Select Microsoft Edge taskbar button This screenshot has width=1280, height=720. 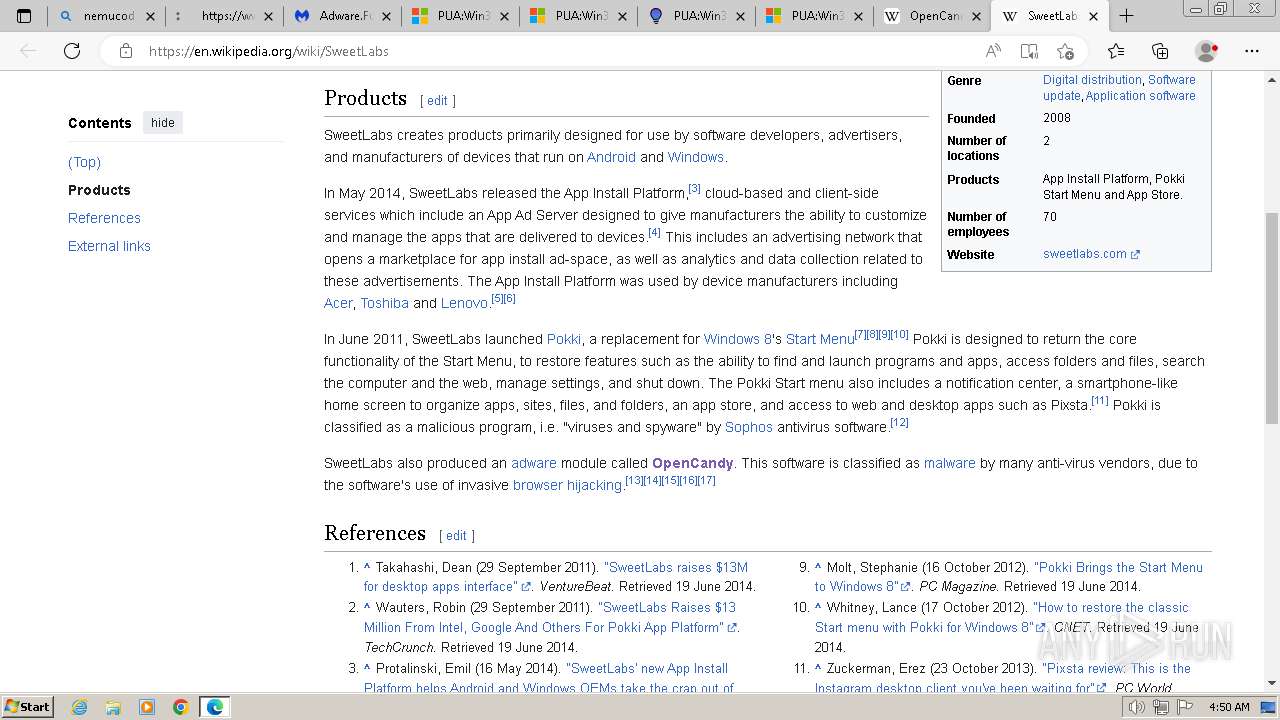coord(215,707)
